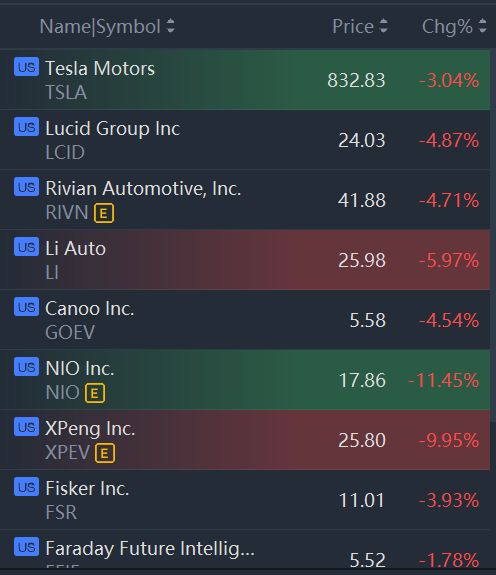The width and height of the screenshot is (496, 575).
Task: Select Li Auto price 25.98
Action: tap(362, 260)
